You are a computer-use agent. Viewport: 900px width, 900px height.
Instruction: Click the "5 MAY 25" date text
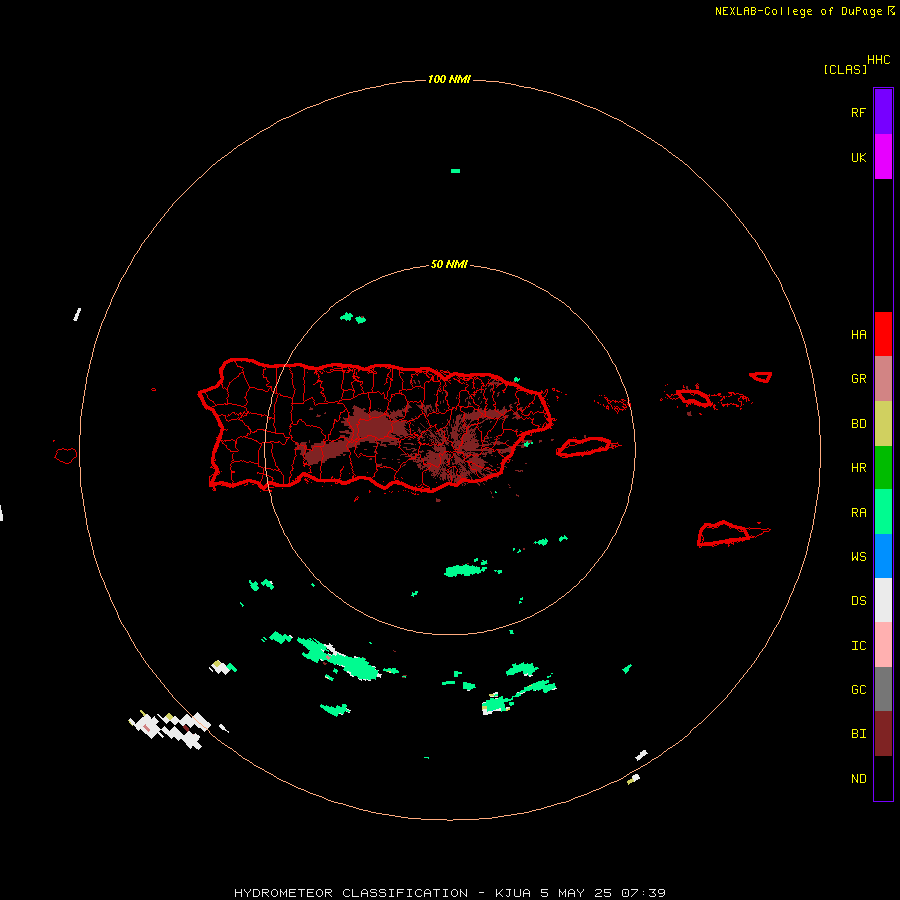pos(576,893)
